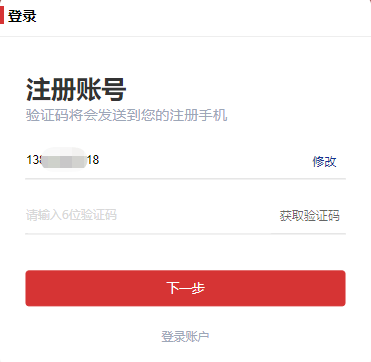The height and width of the screenshot is (362, 371).
Task: Click the left edge of the red 下一步 button
Action: point(28,288)
